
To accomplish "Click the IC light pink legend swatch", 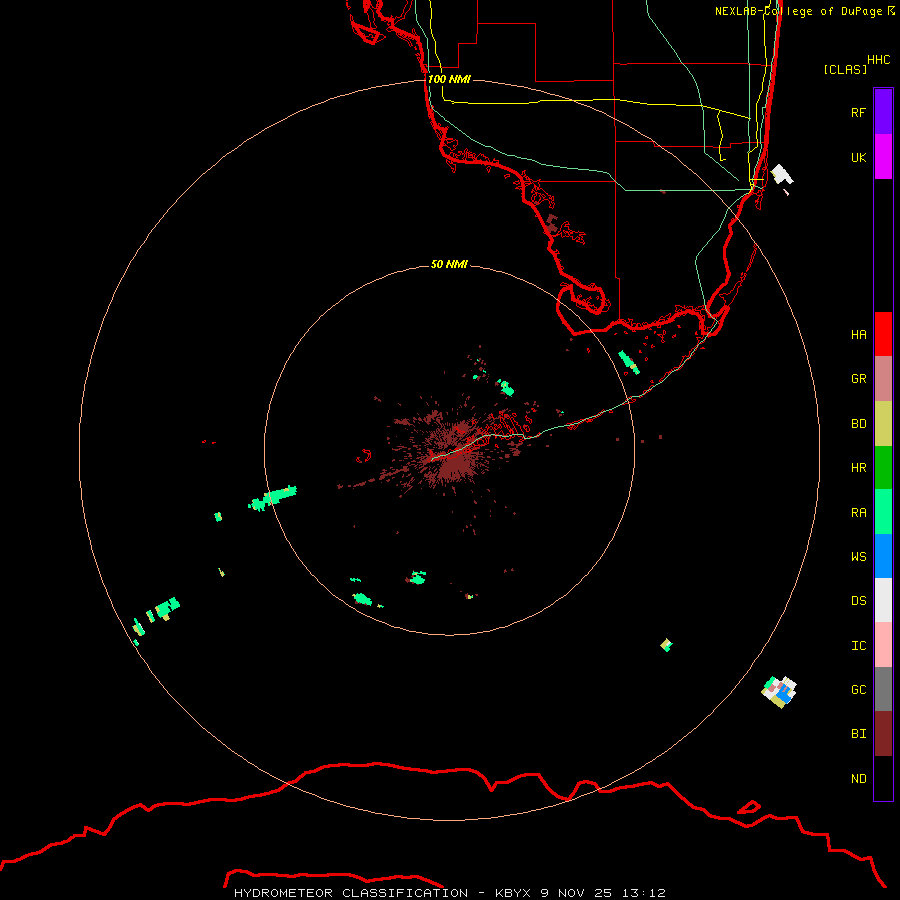I will click(883, 645).
